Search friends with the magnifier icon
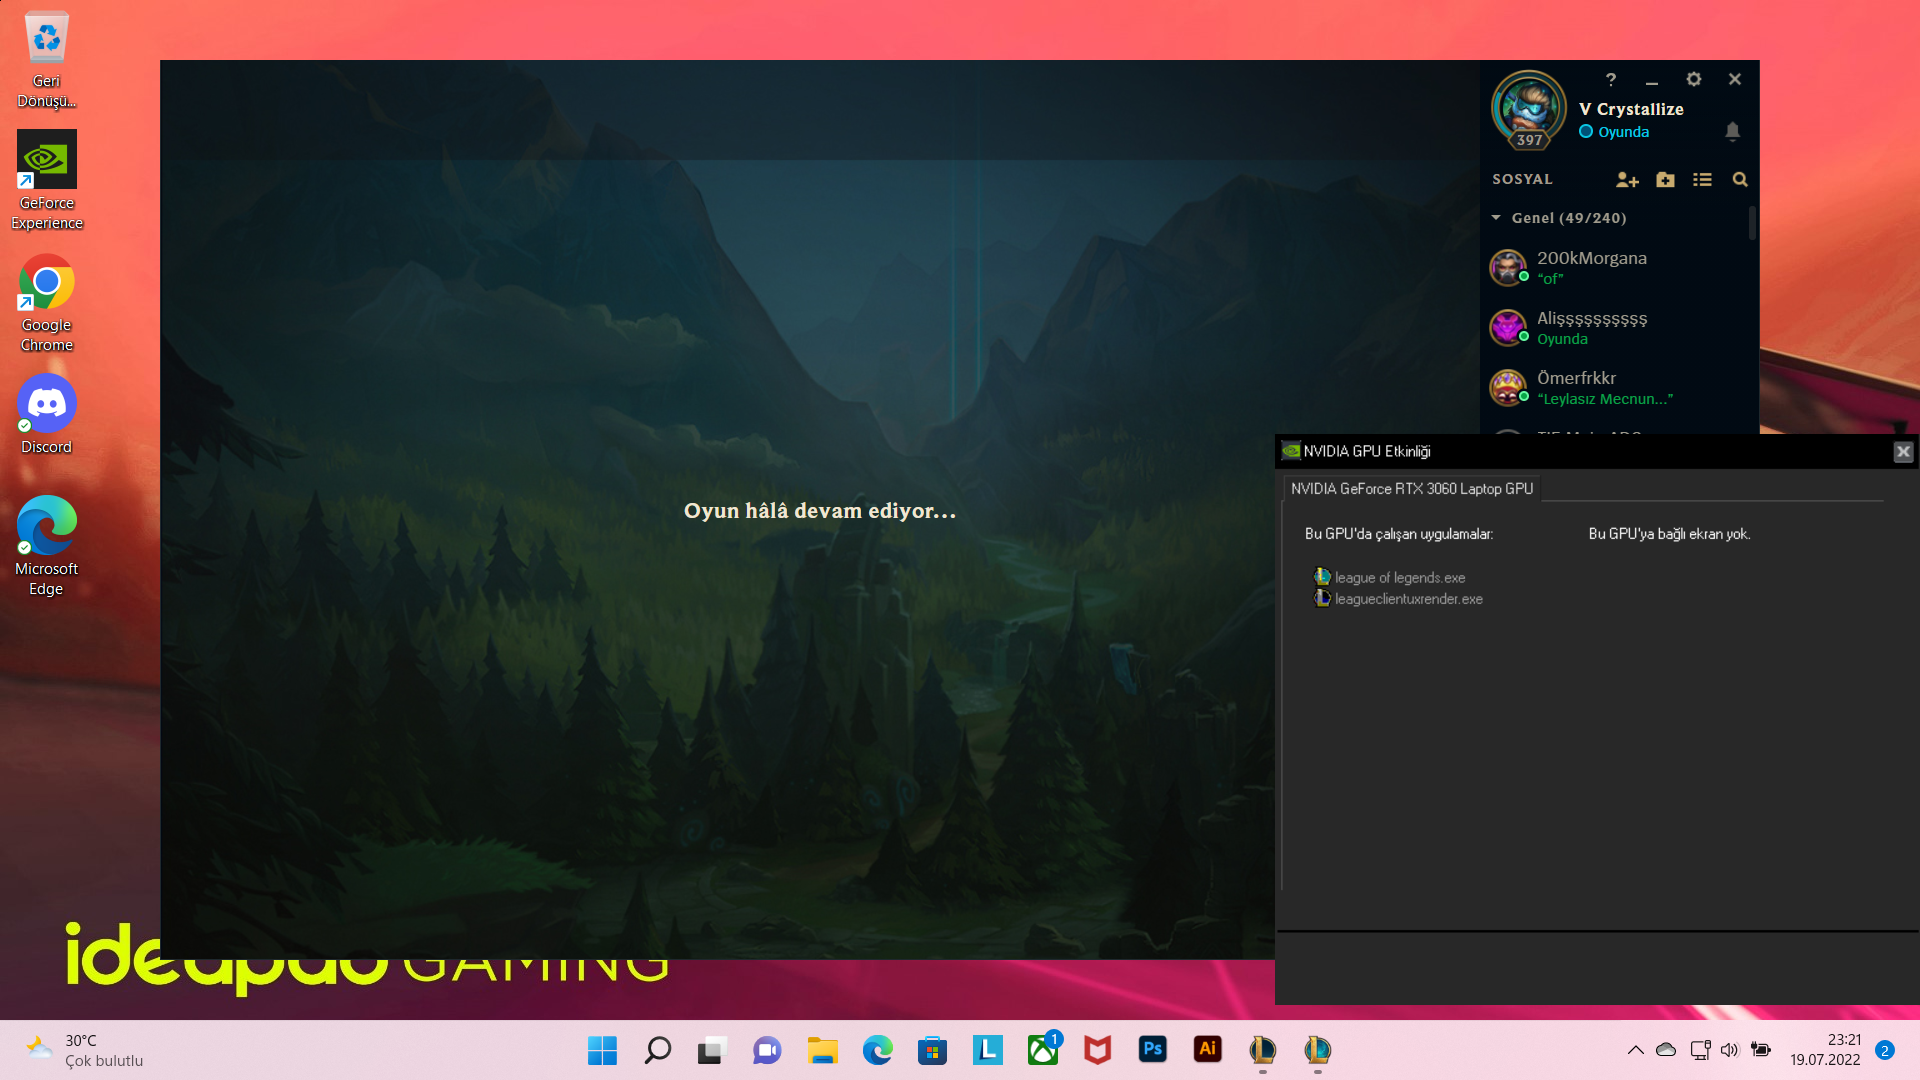This screenshot has height=1080, width=1920. [x=1740, y=180]
